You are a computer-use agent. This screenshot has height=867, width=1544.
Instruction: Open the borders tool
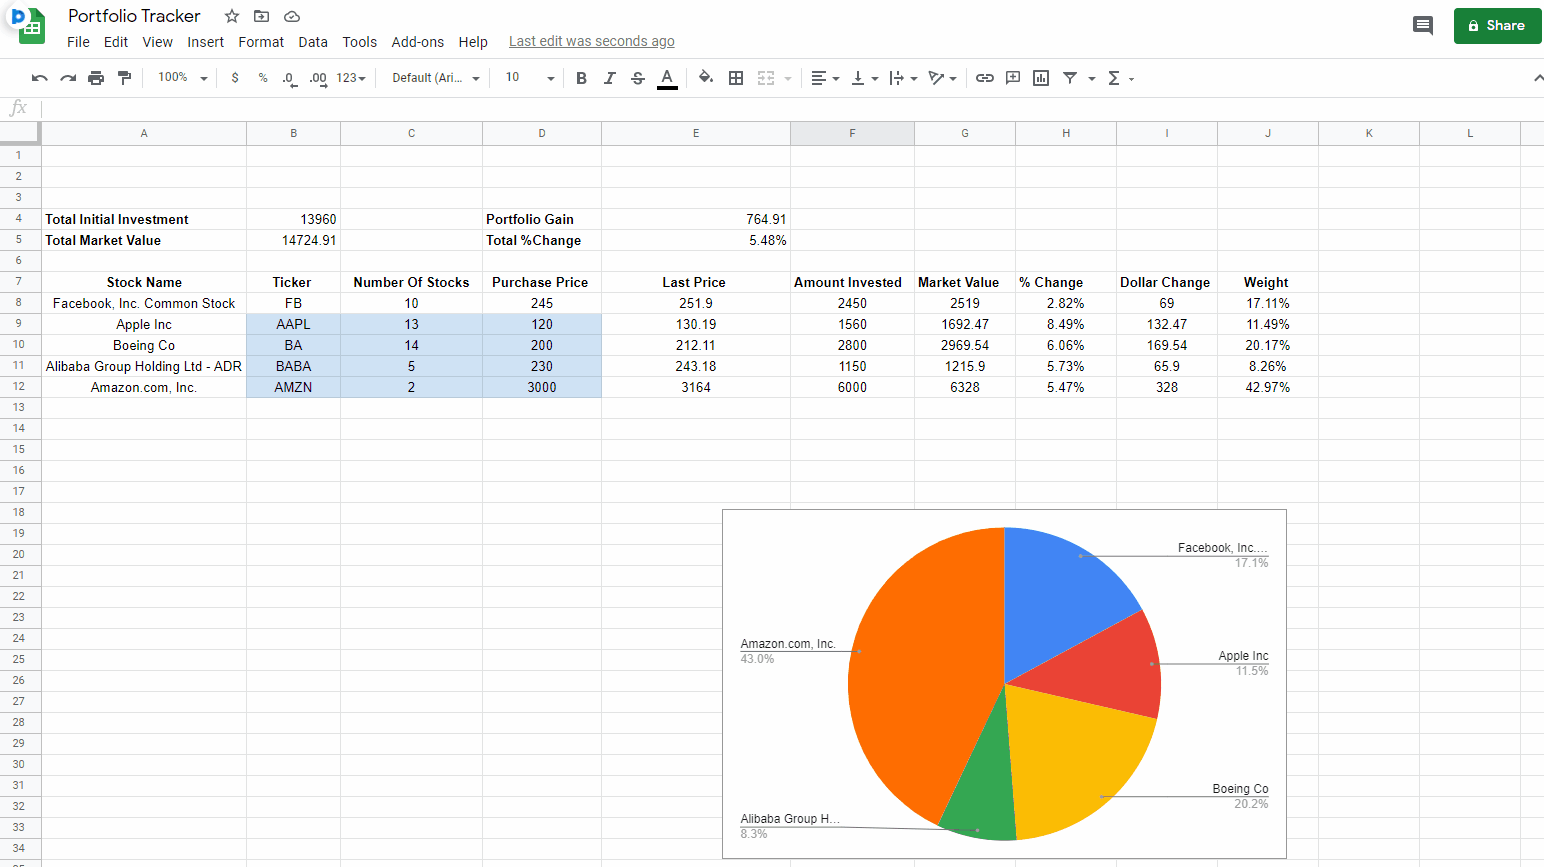pos(736,78)
